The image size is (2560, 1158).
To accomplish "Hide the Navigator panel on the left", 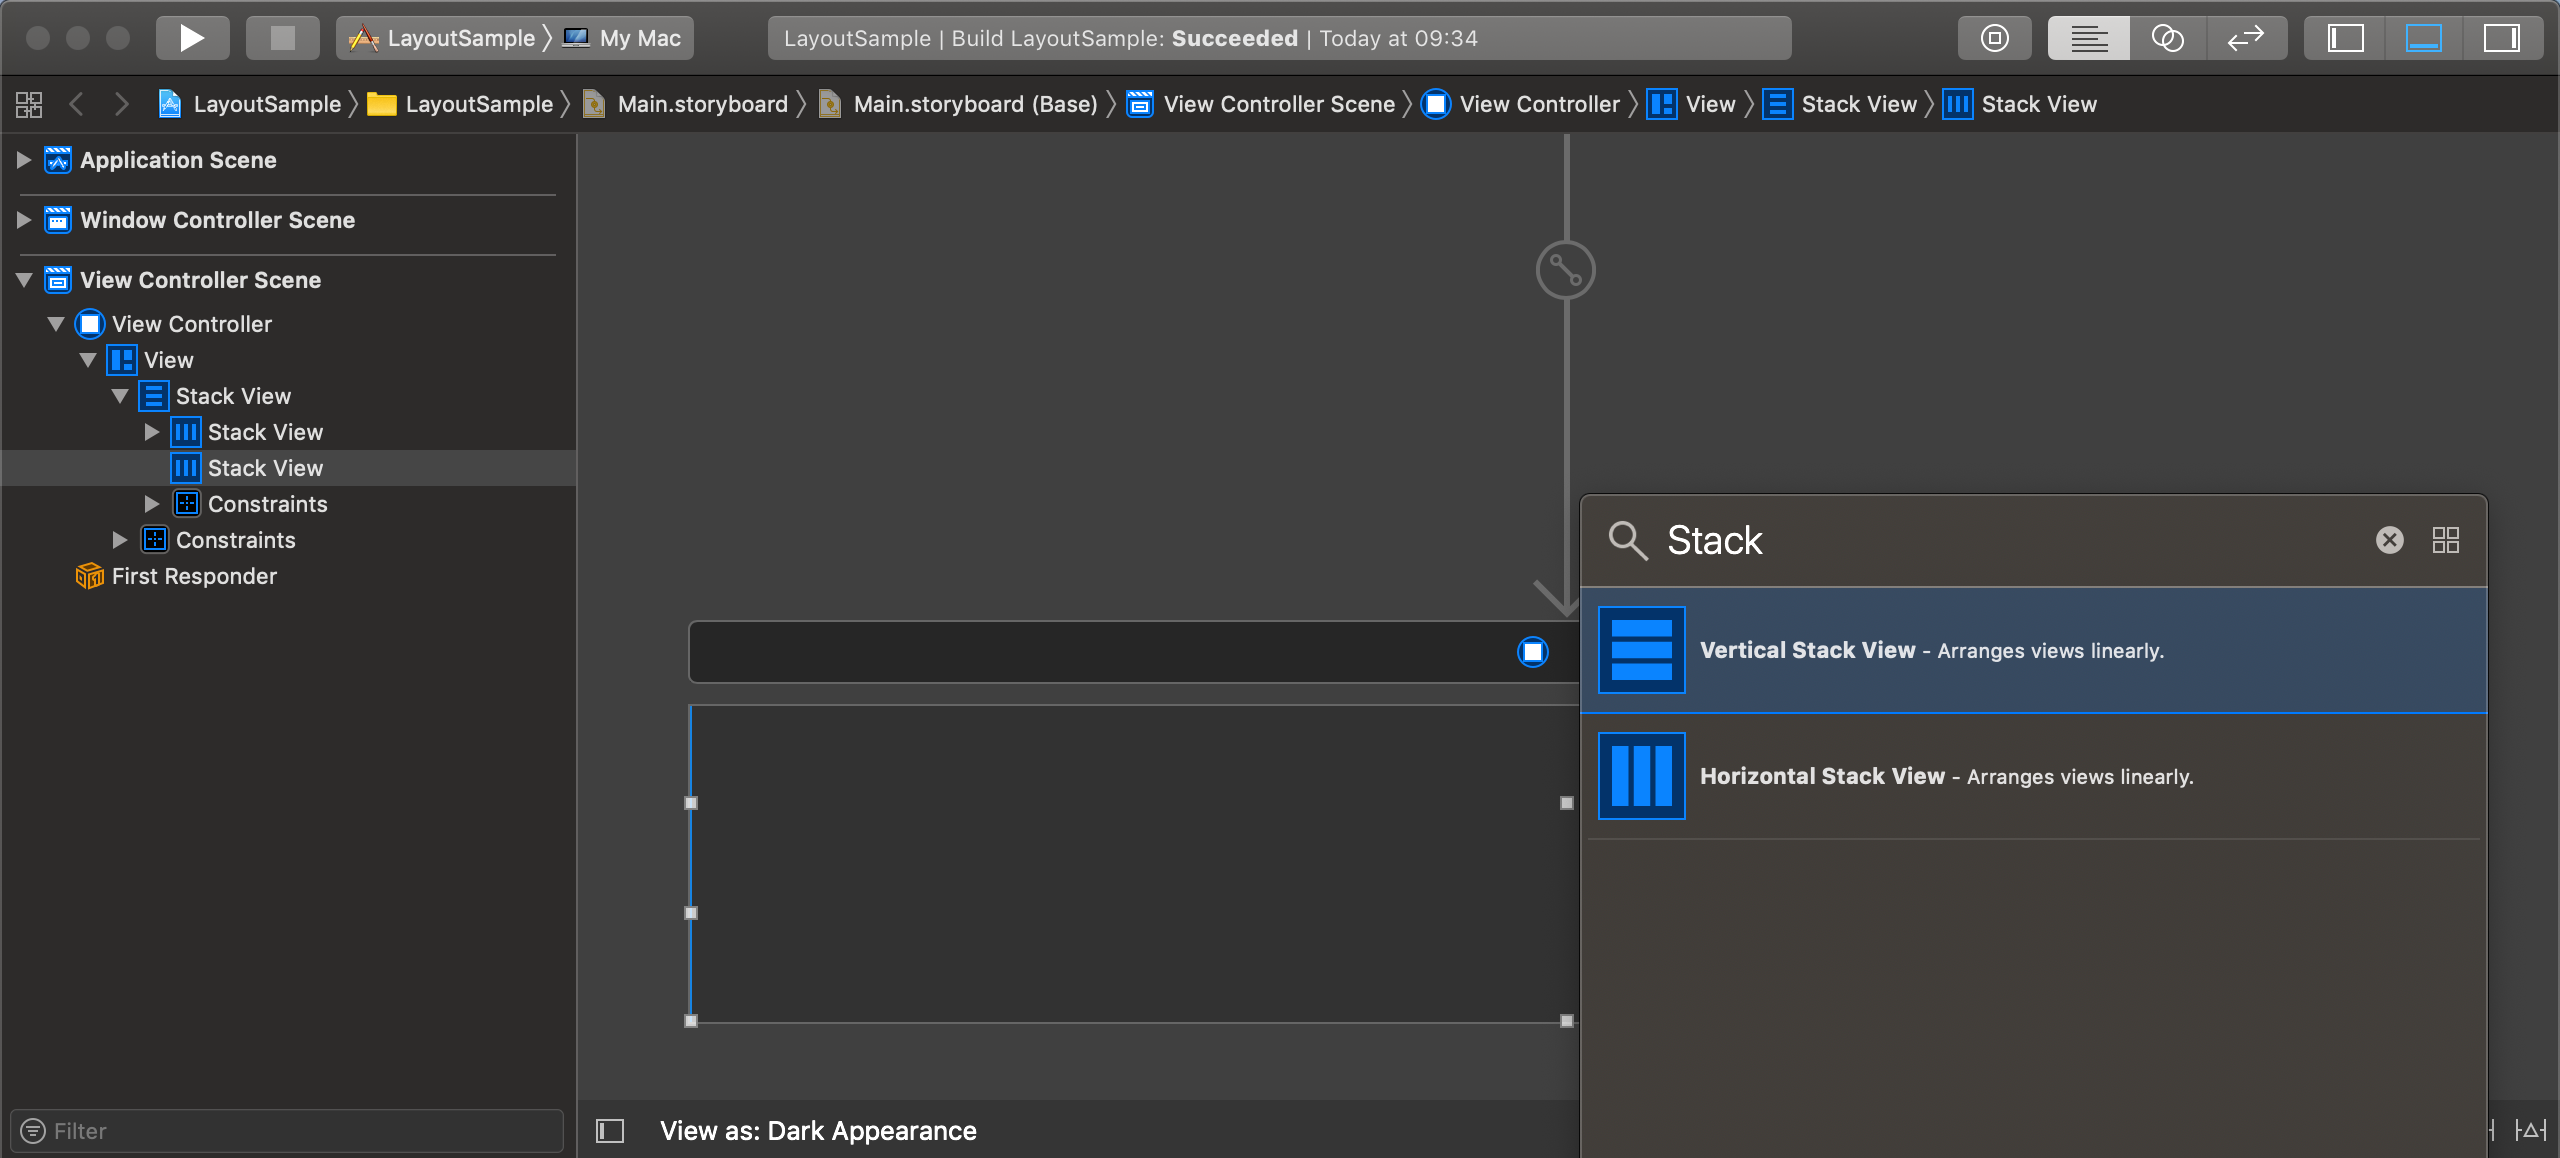I will click(x=2344, y=37).
